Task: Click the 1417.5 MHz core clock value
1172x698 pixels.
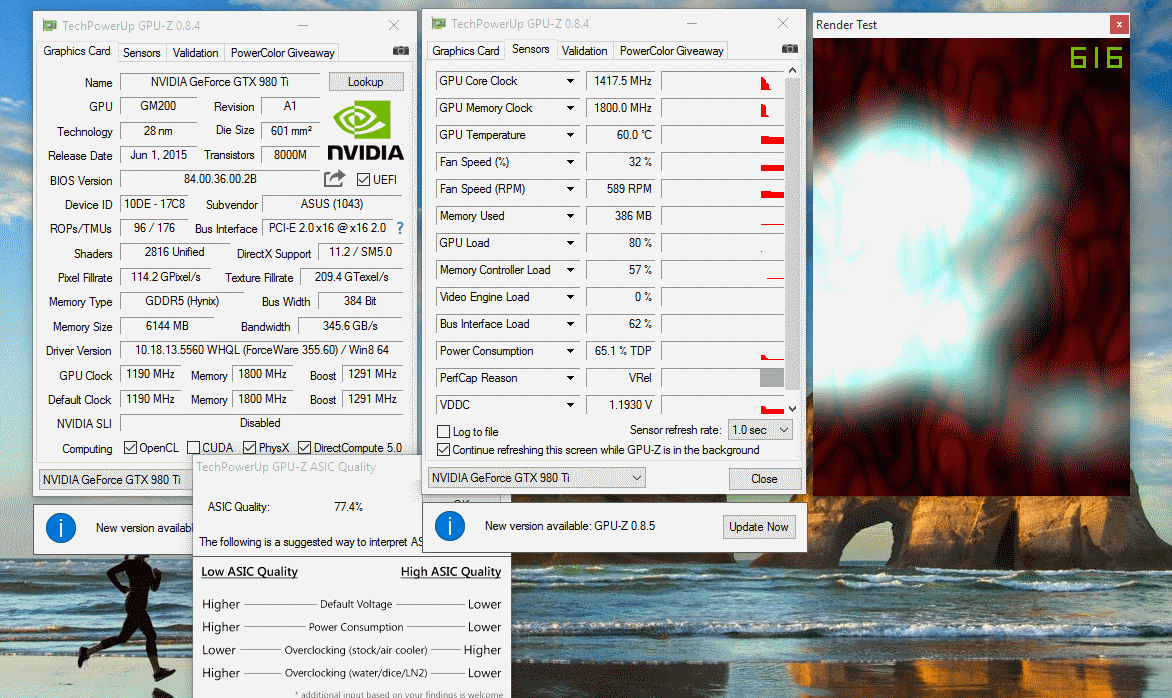Action: point(620,81)
